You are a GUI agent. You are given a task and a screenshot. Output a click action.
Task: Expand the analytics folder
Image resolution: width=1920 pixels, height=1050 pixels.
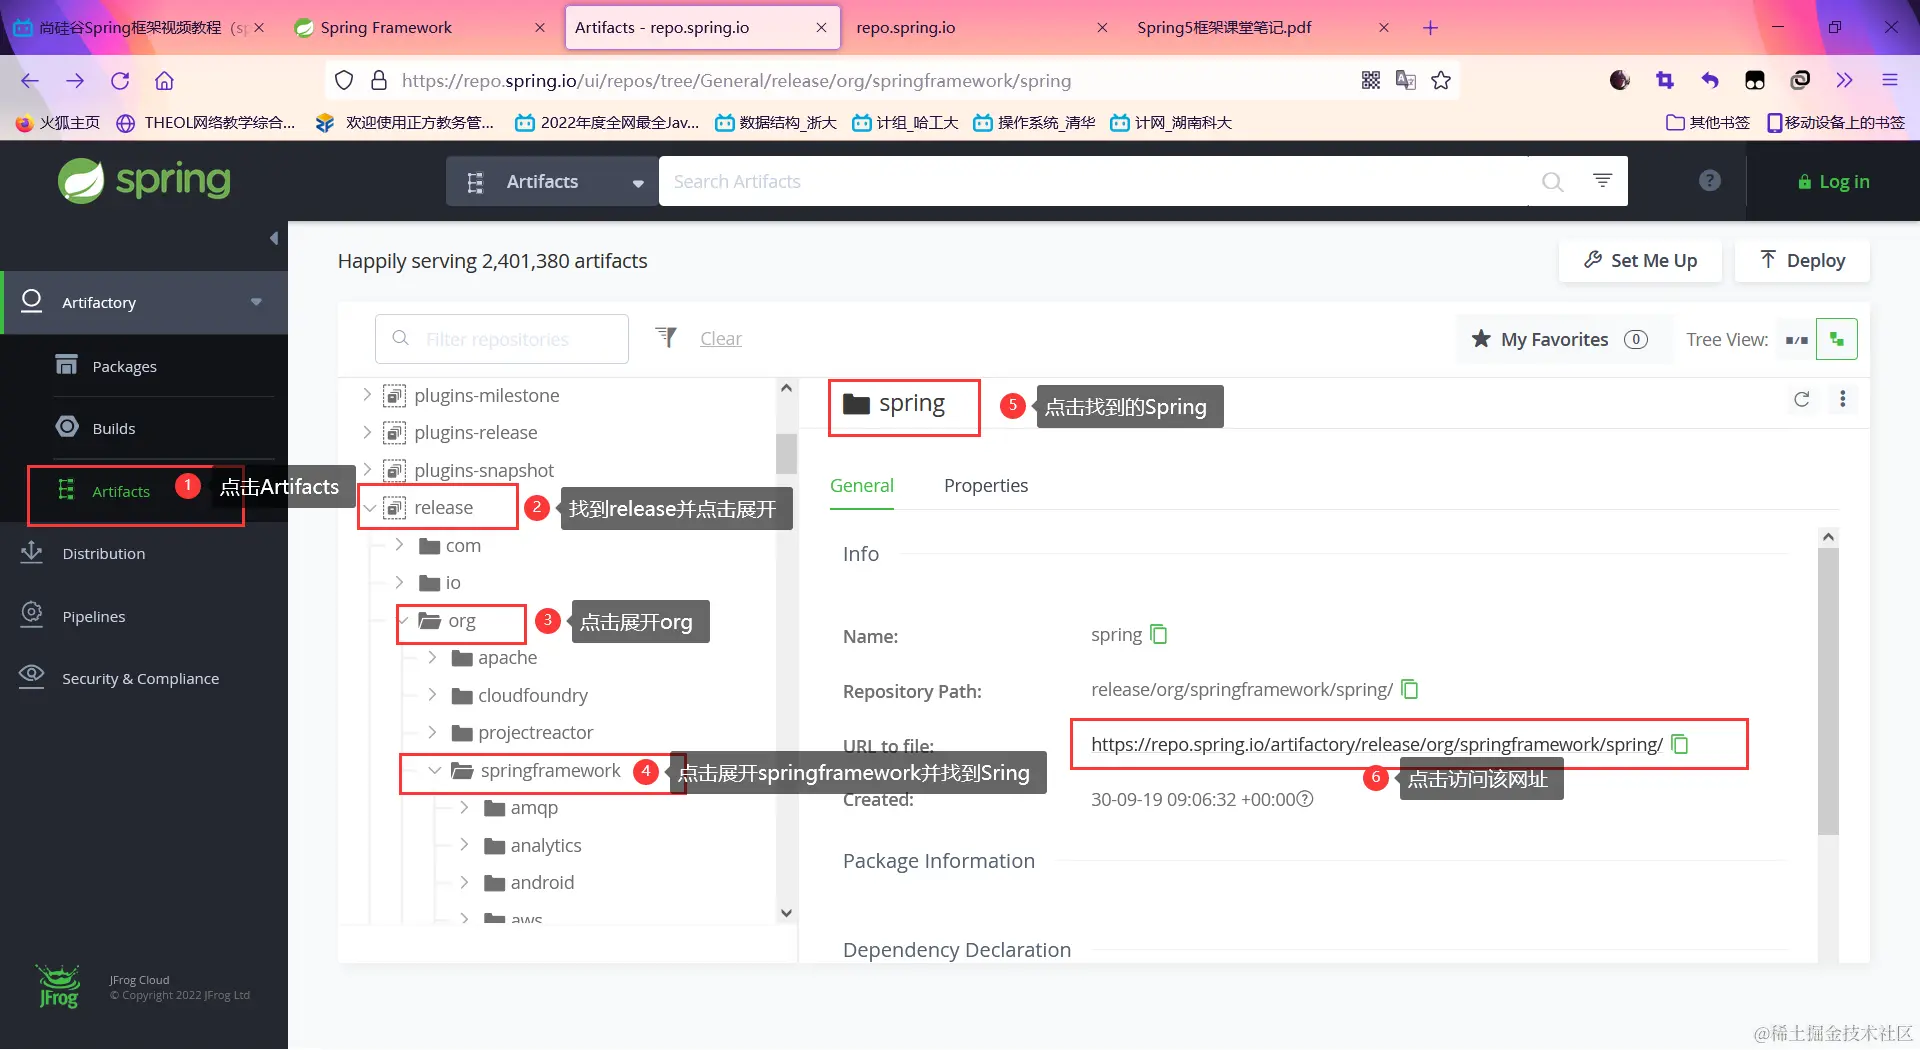pyautogui.click(x=464, y=845)
